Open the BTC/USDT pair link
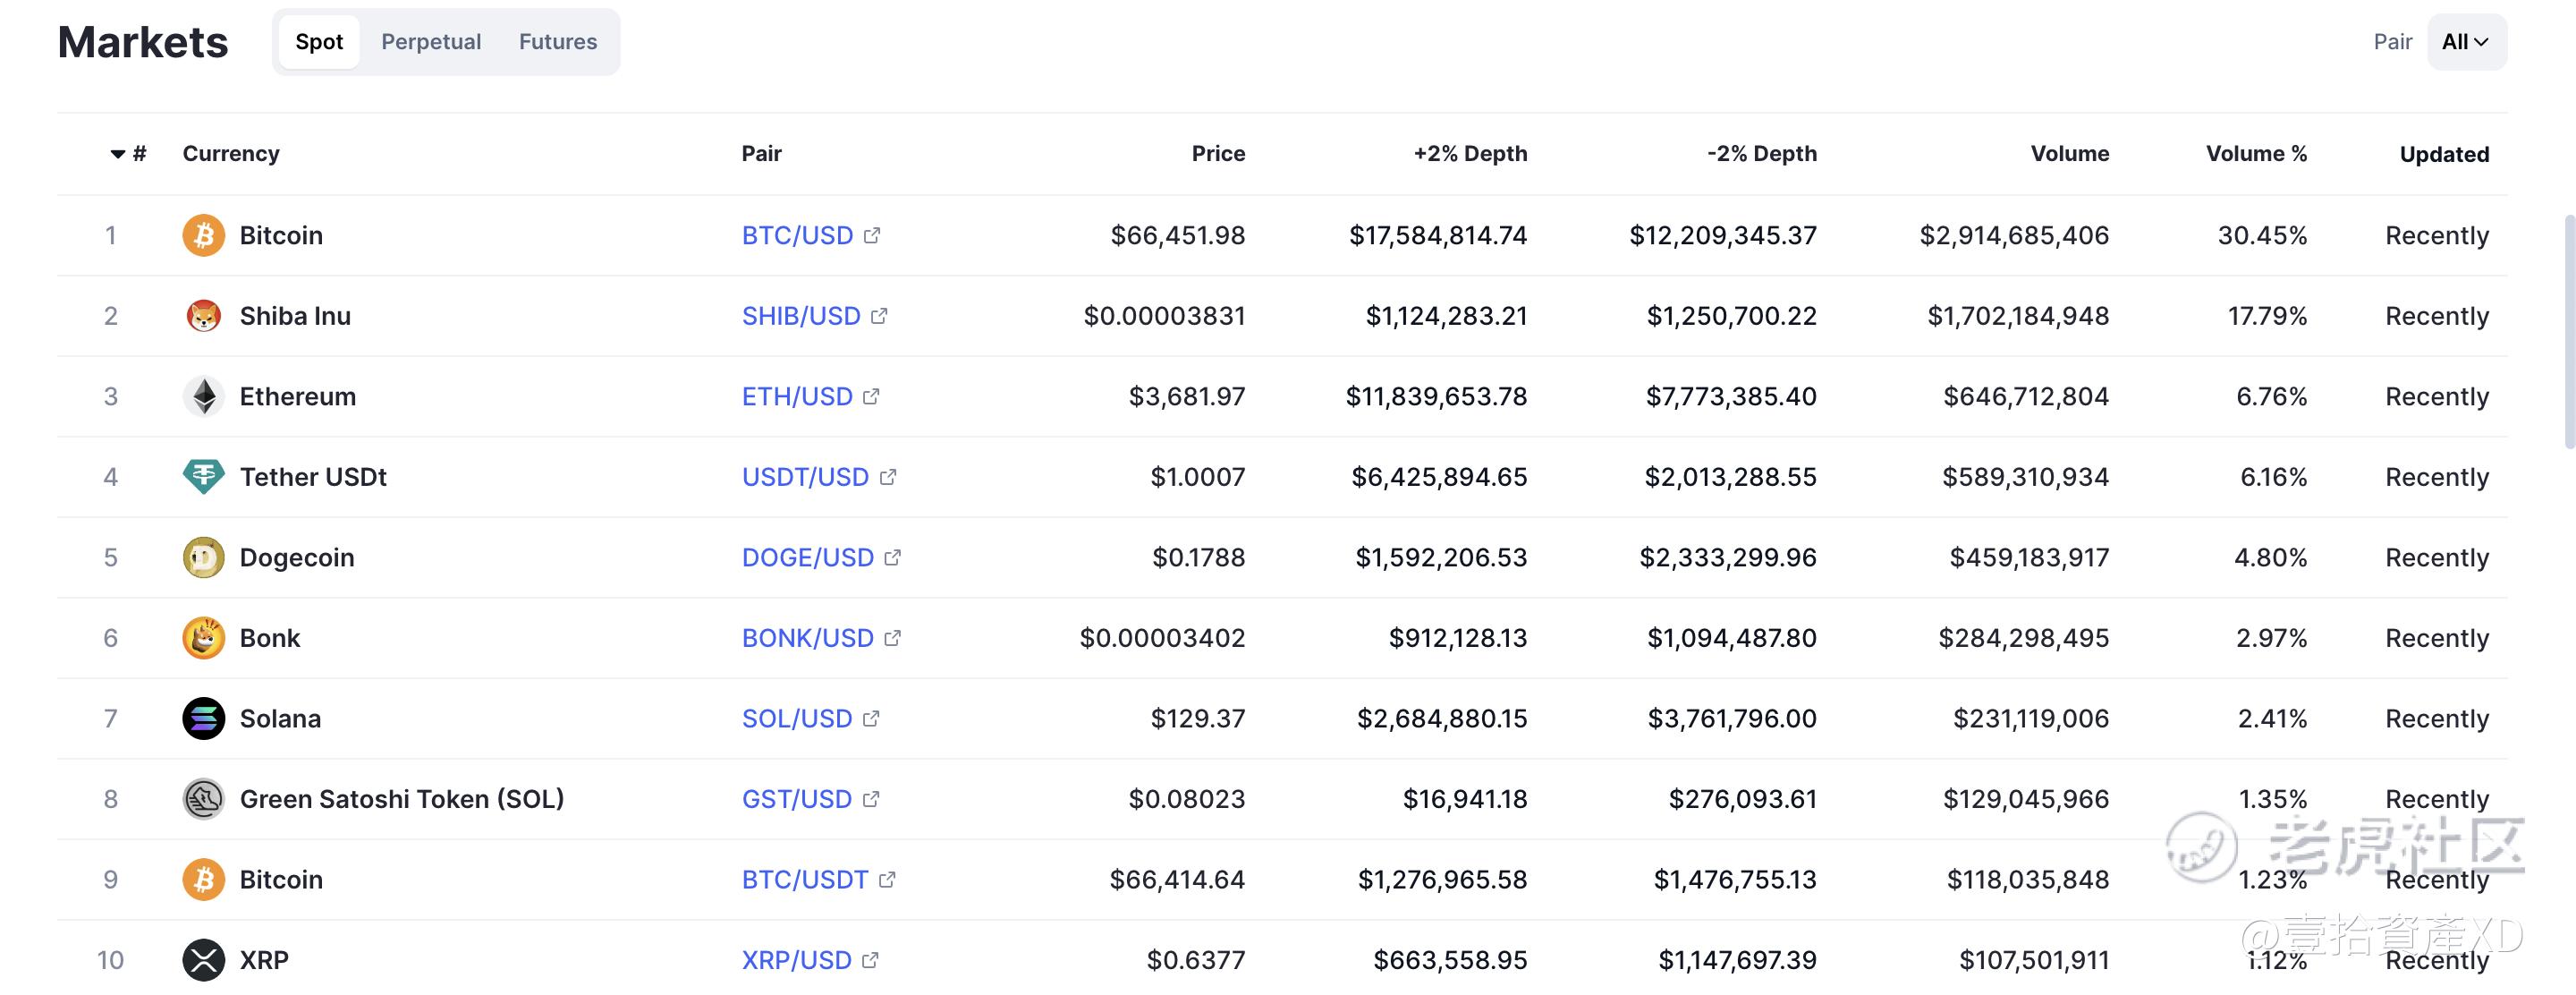Viewport: 2576px width, 995px height. click(804, 880)
